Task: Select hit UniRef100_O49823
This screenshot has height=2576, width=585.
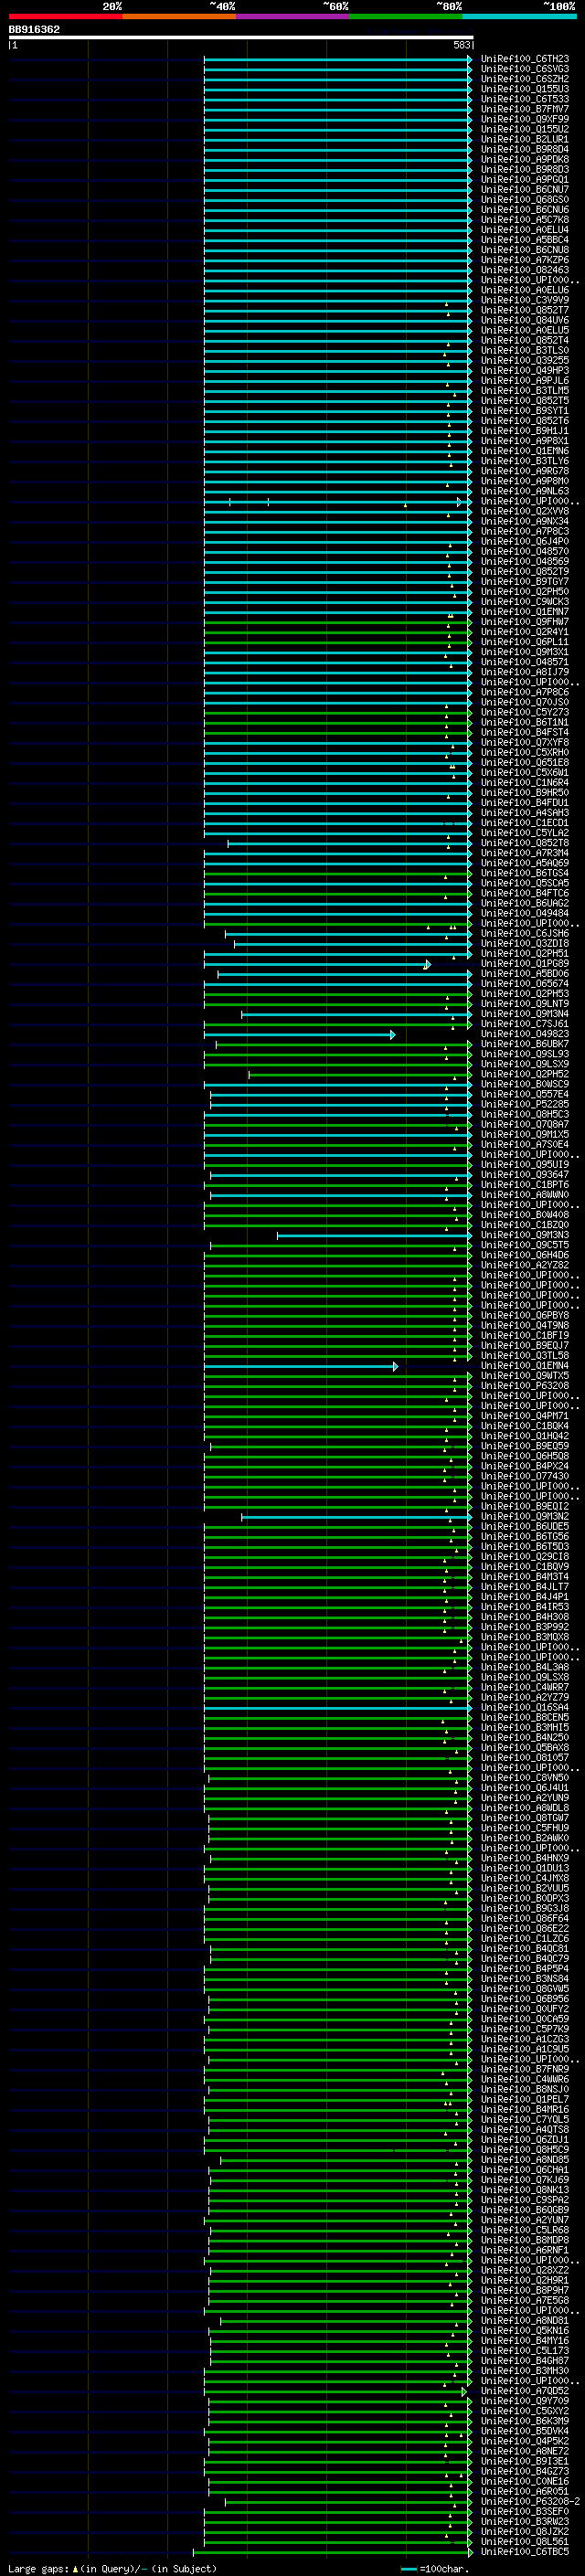Action: 524,1034
